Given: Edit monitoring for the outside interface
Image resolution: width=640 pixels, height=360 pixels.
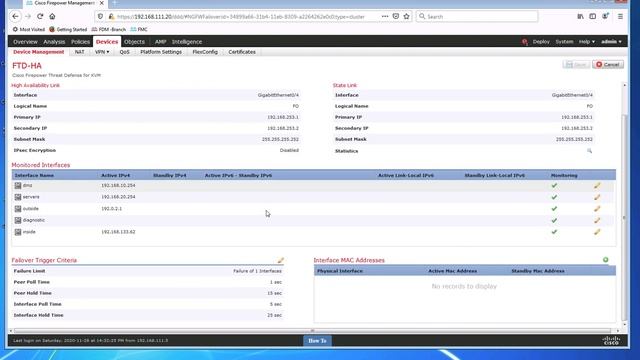Looking at the screenshot, I should (x=597, y=209).
